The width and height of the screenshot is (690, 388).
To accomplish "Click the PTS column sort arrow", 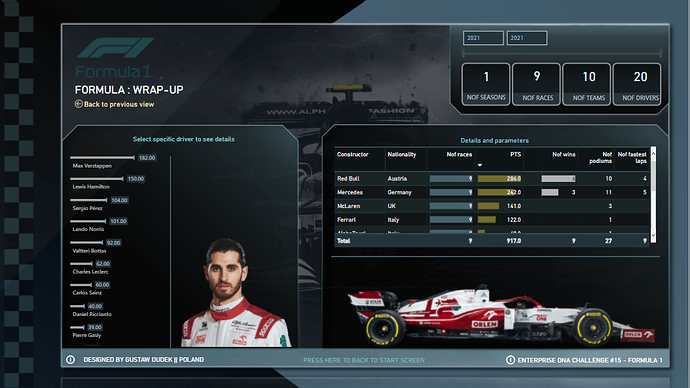I will (480, 165).
